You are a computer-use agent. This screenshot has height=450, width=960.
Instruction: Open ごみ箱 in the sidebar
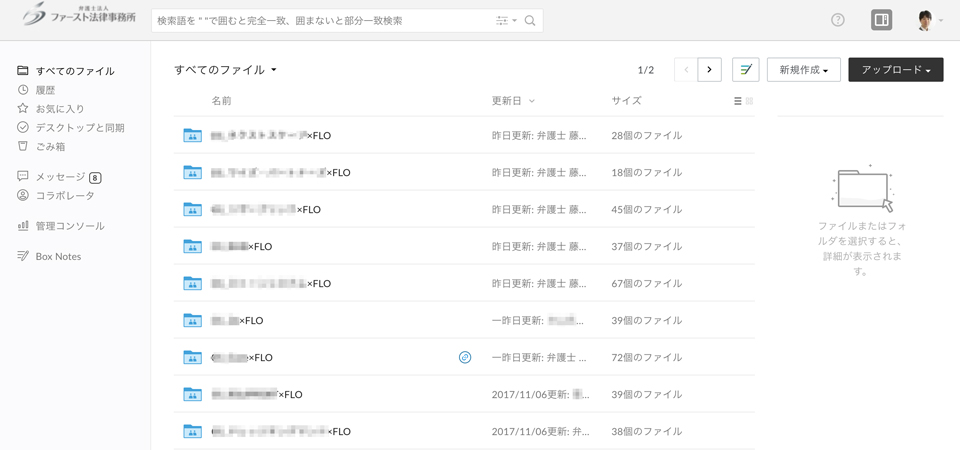pos(50,147)
